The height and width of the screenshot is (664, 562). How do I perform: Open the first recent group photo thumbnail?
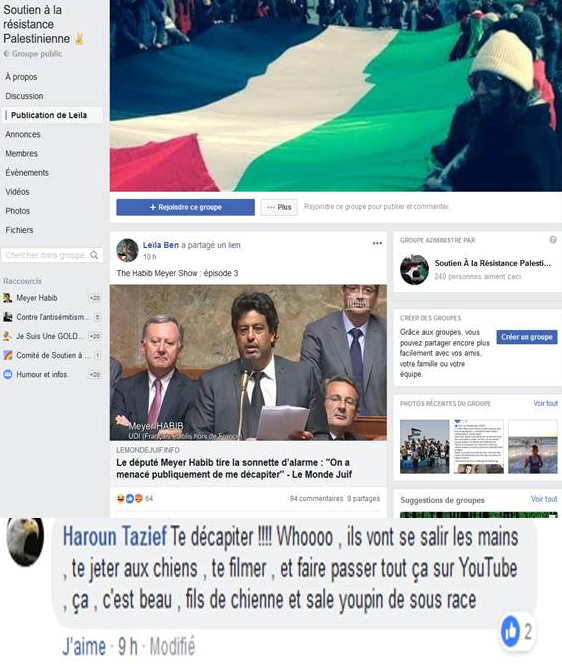(424, 446)
